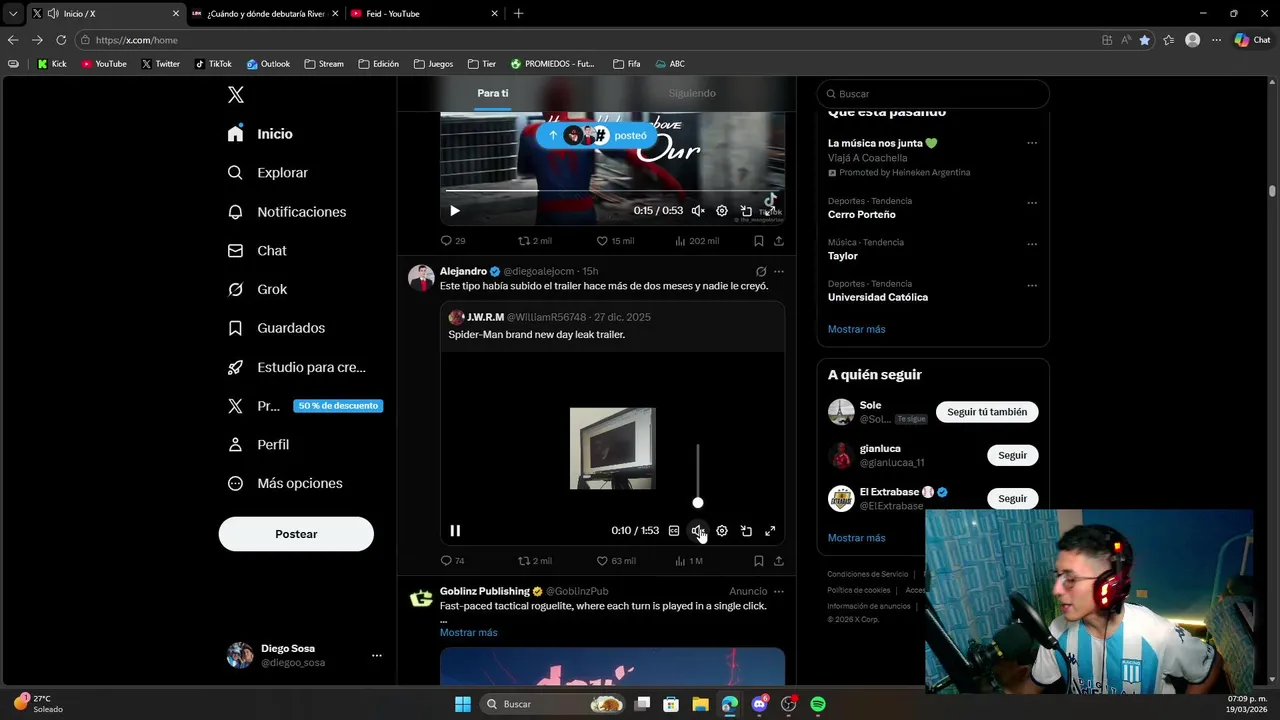
Task: Adjust the vertical volume slider handle
Action: [x=698, y=503]
